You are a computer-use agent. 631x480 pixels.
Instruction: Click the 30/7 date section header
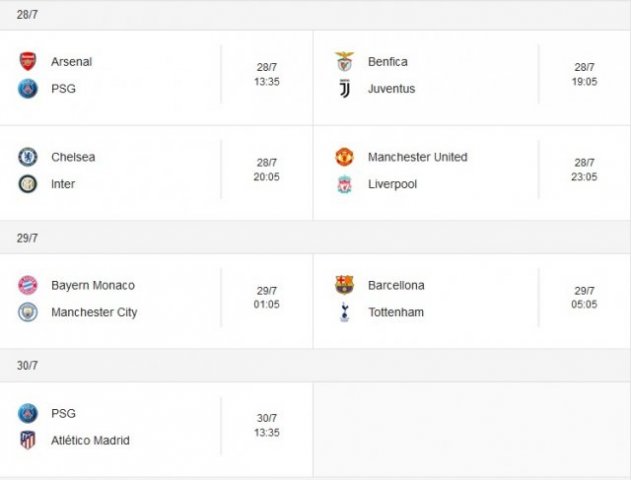(x=316, y=366)
